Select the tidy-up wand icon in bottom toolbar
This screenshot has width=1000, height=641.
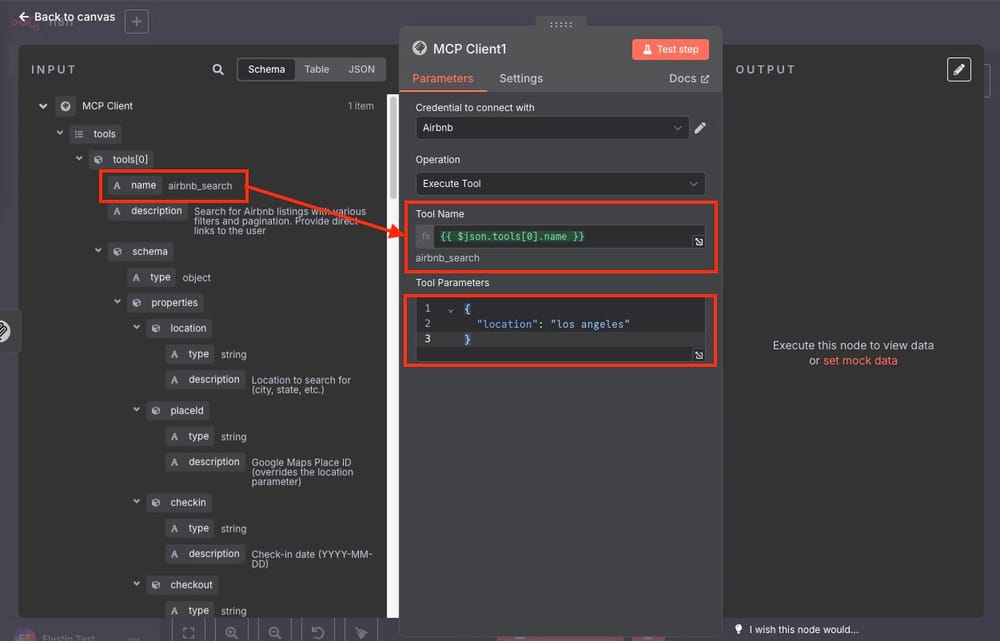(x=361, y=631)
